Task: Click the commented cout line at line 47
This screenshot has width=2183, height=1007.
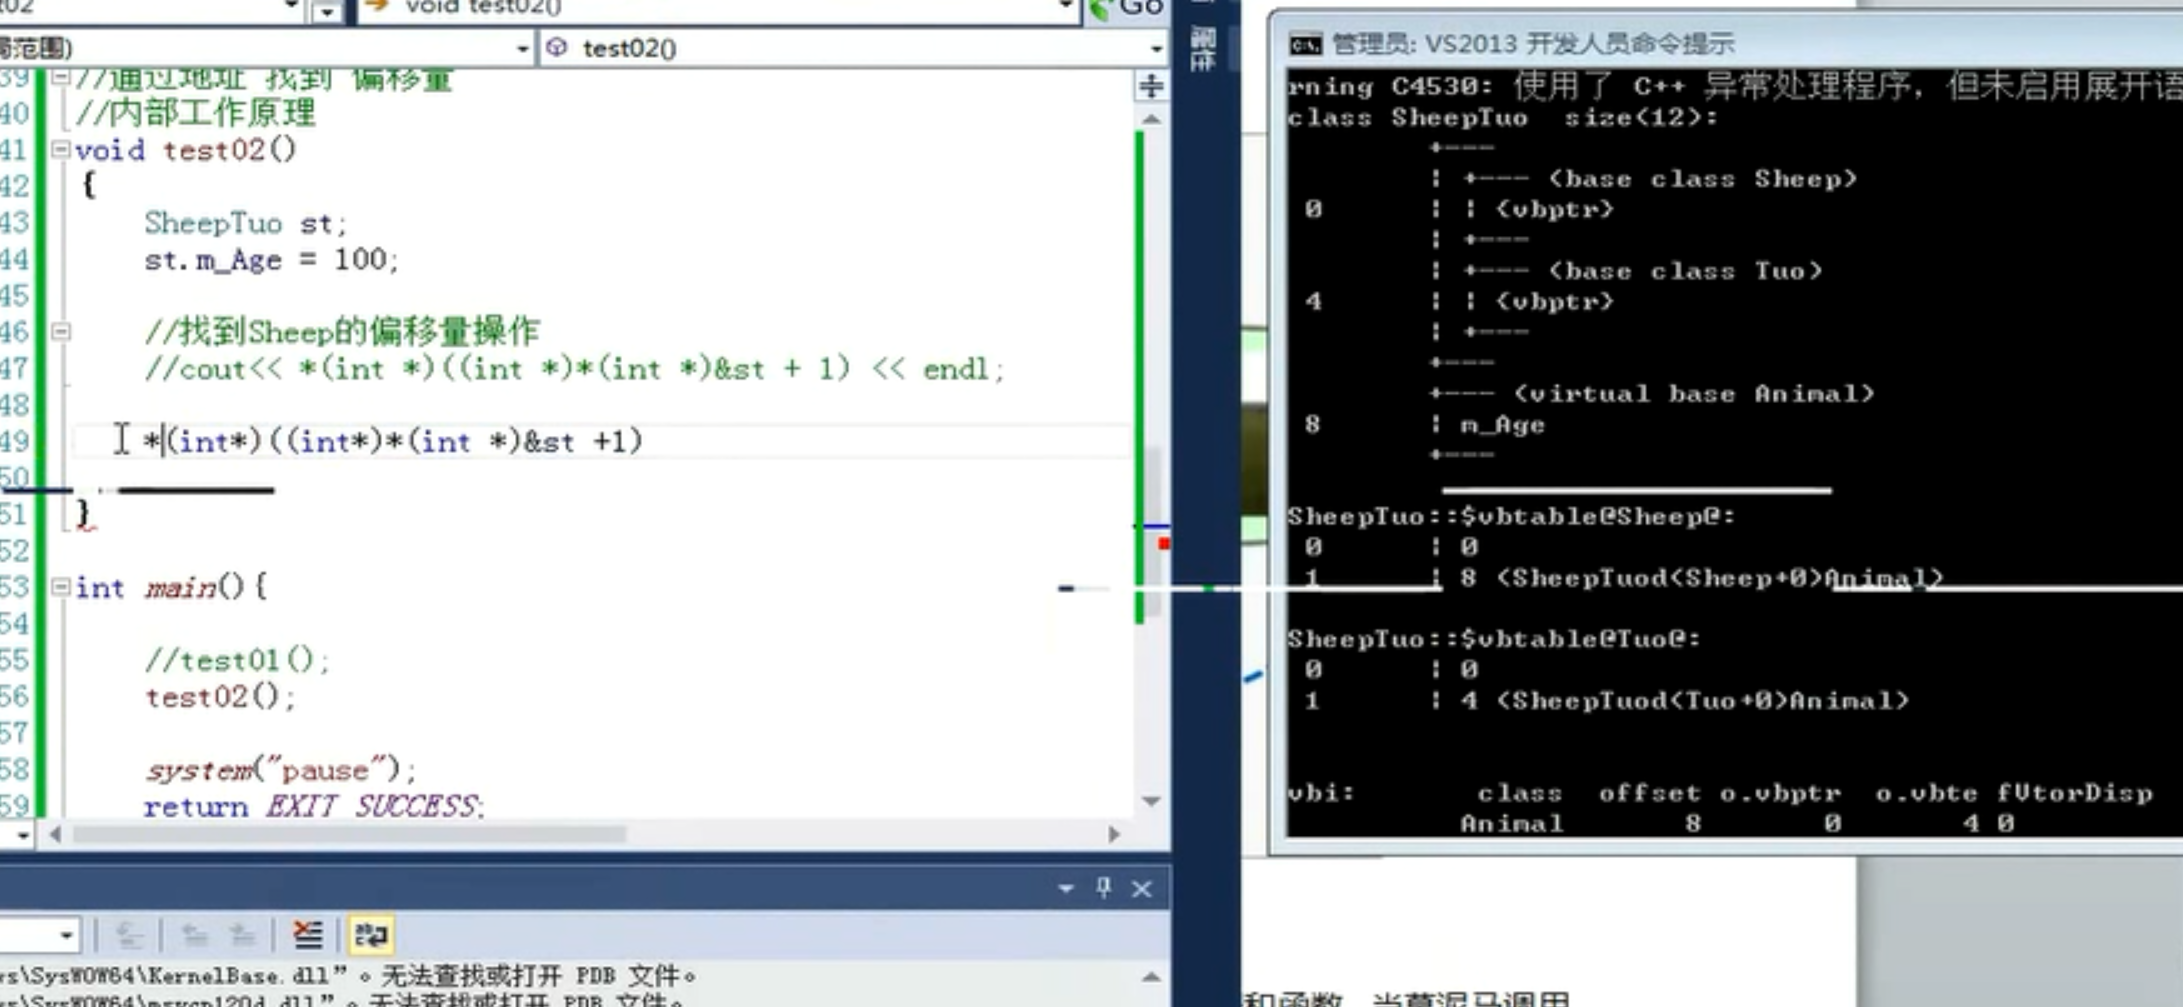Action: (x=574, y=369)
